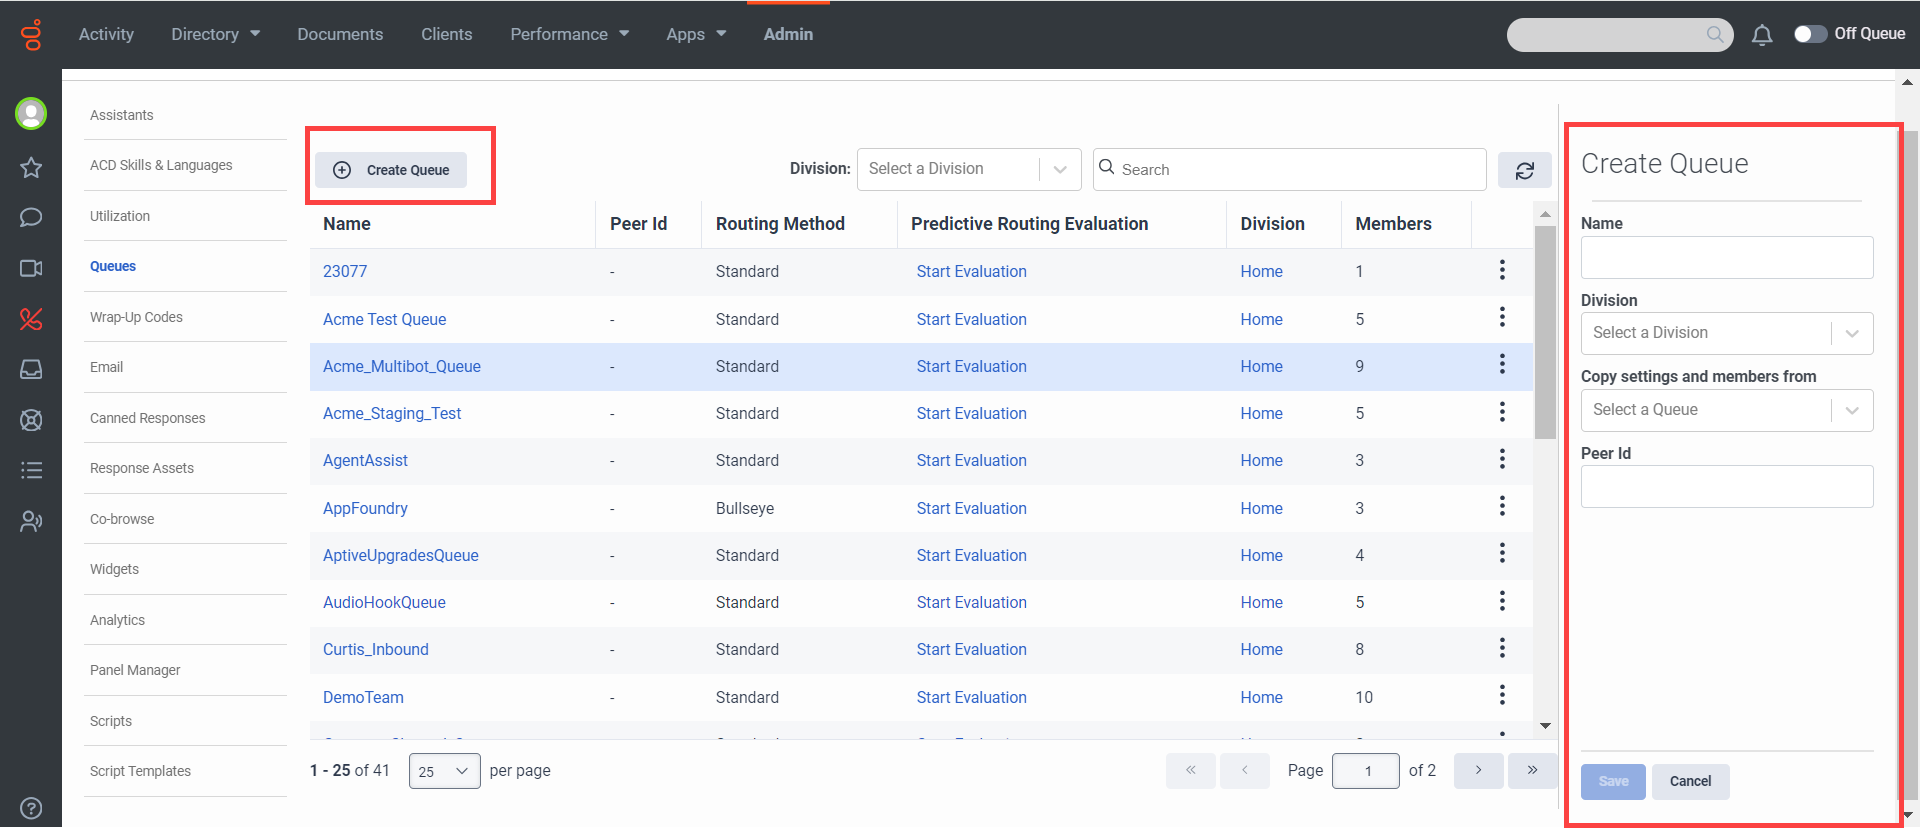Click the Name field in Create Queue
Image resolution: width=1920 pixels, height=828 pixels.
[1726, 258]
